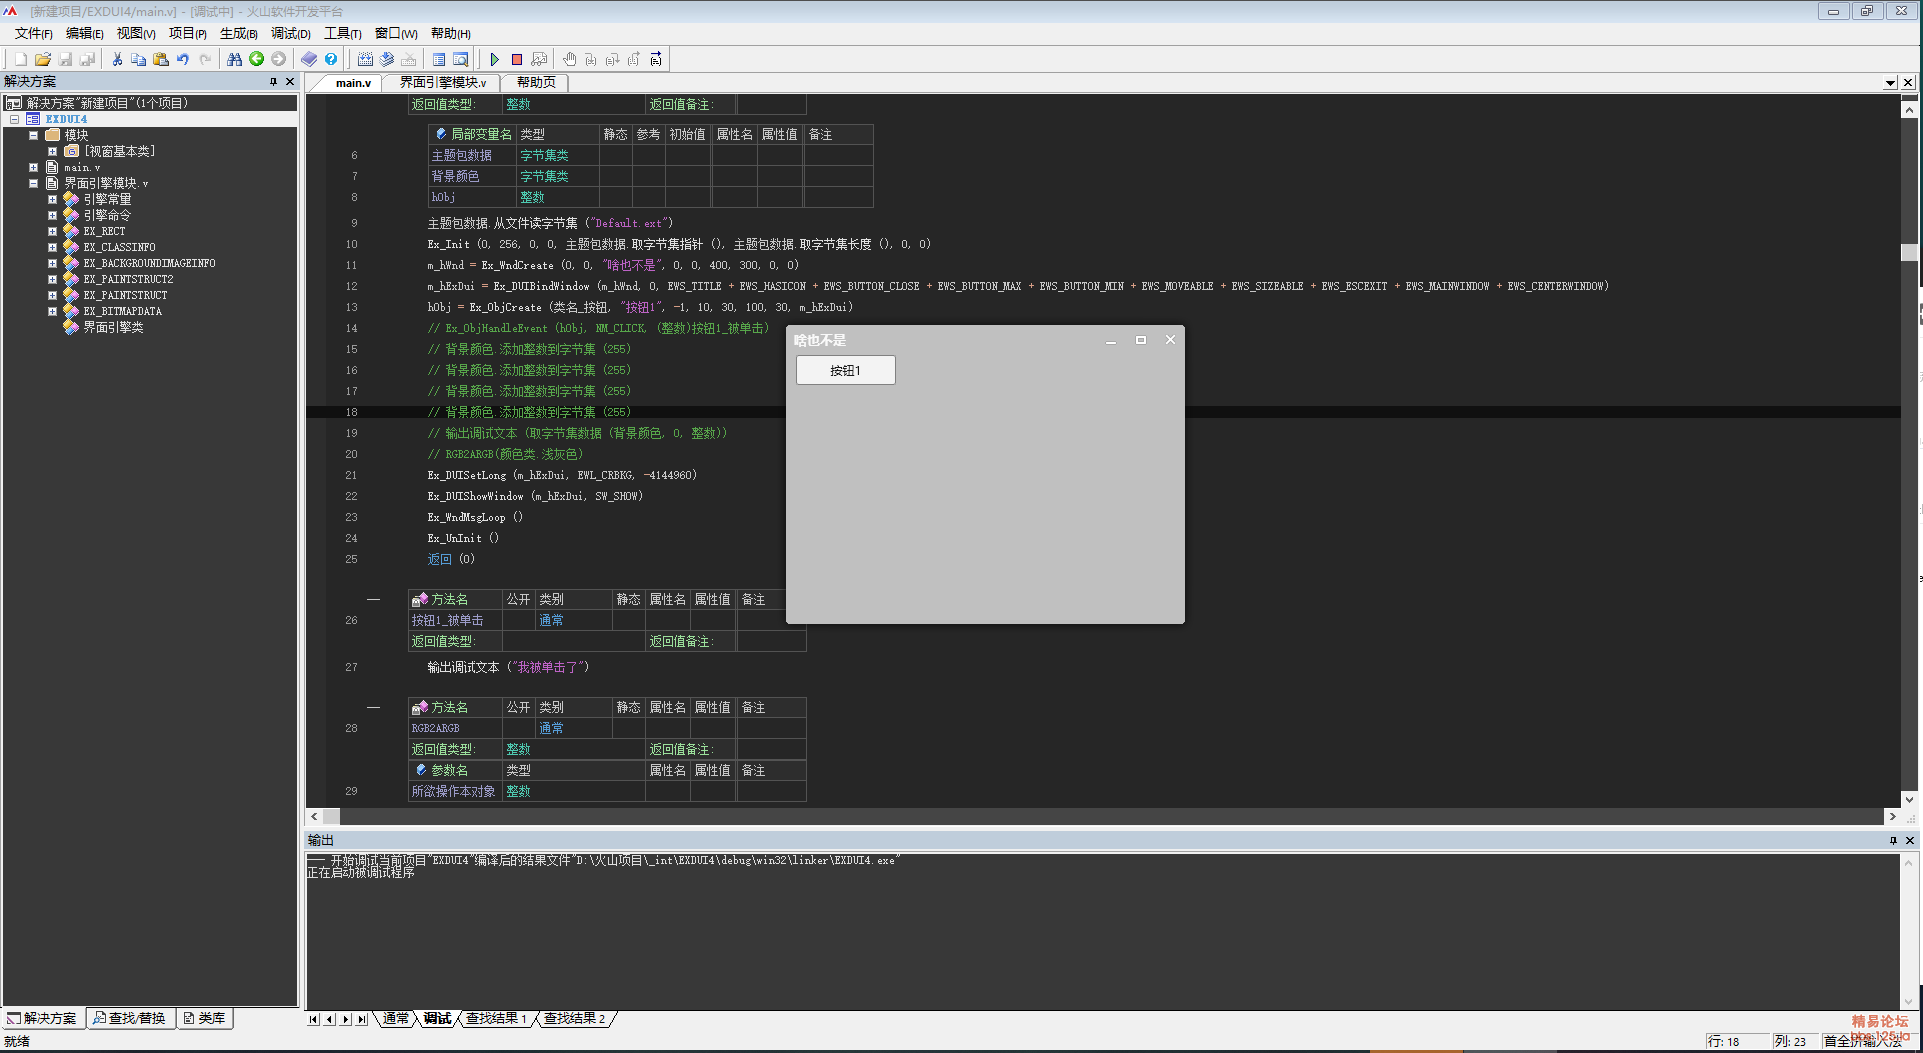Expand the EX_BITMAPDATA node
The height and width of the screenshot is (1053, 1923).
click(x=52, y=311)
